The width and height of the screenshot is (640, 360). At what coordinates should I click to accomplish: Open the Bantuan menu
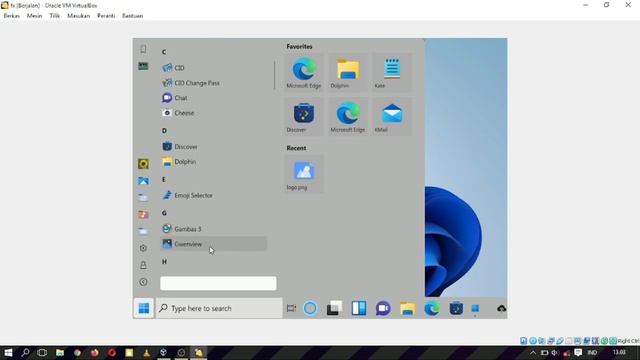point(132,16)
